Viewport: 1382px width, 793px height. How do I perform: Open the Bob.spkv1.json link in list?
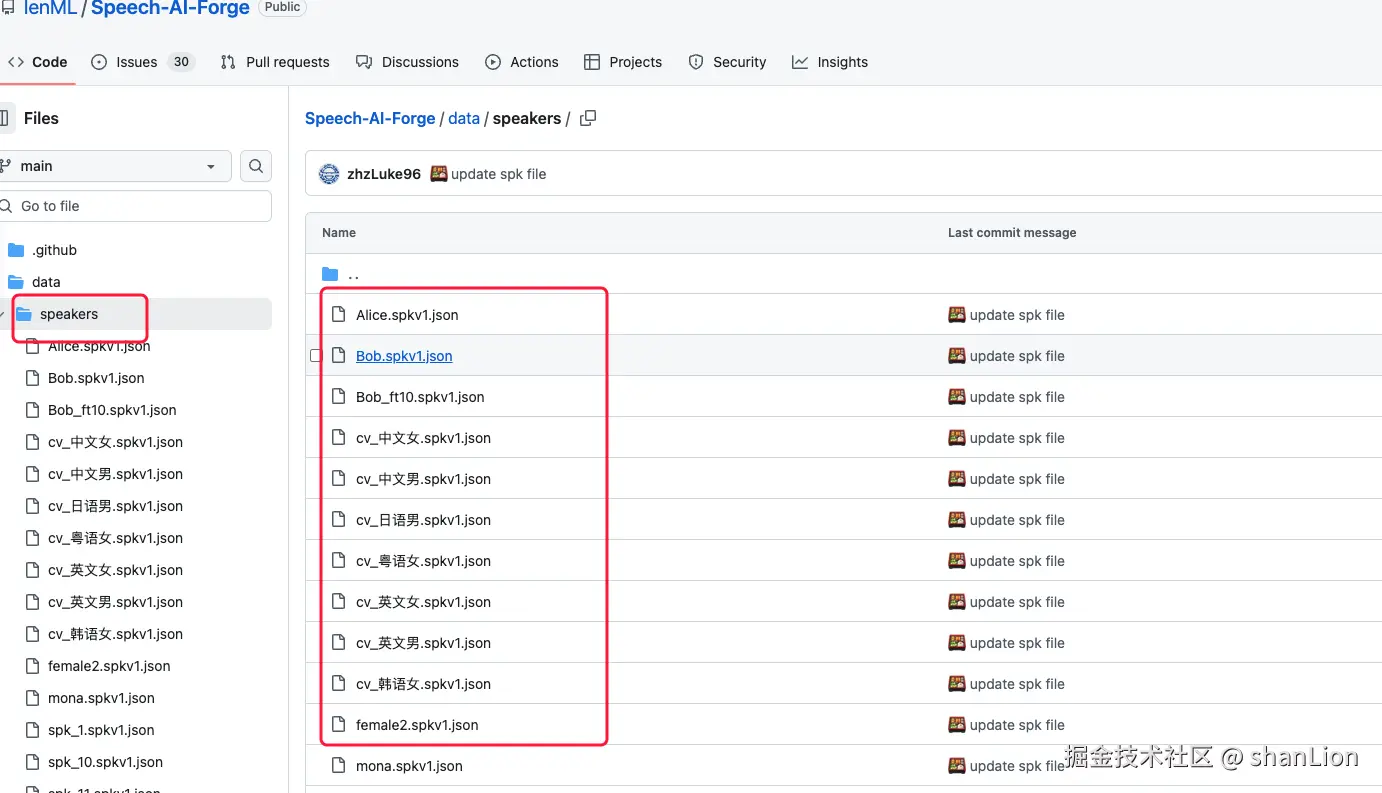pos(404,356)
